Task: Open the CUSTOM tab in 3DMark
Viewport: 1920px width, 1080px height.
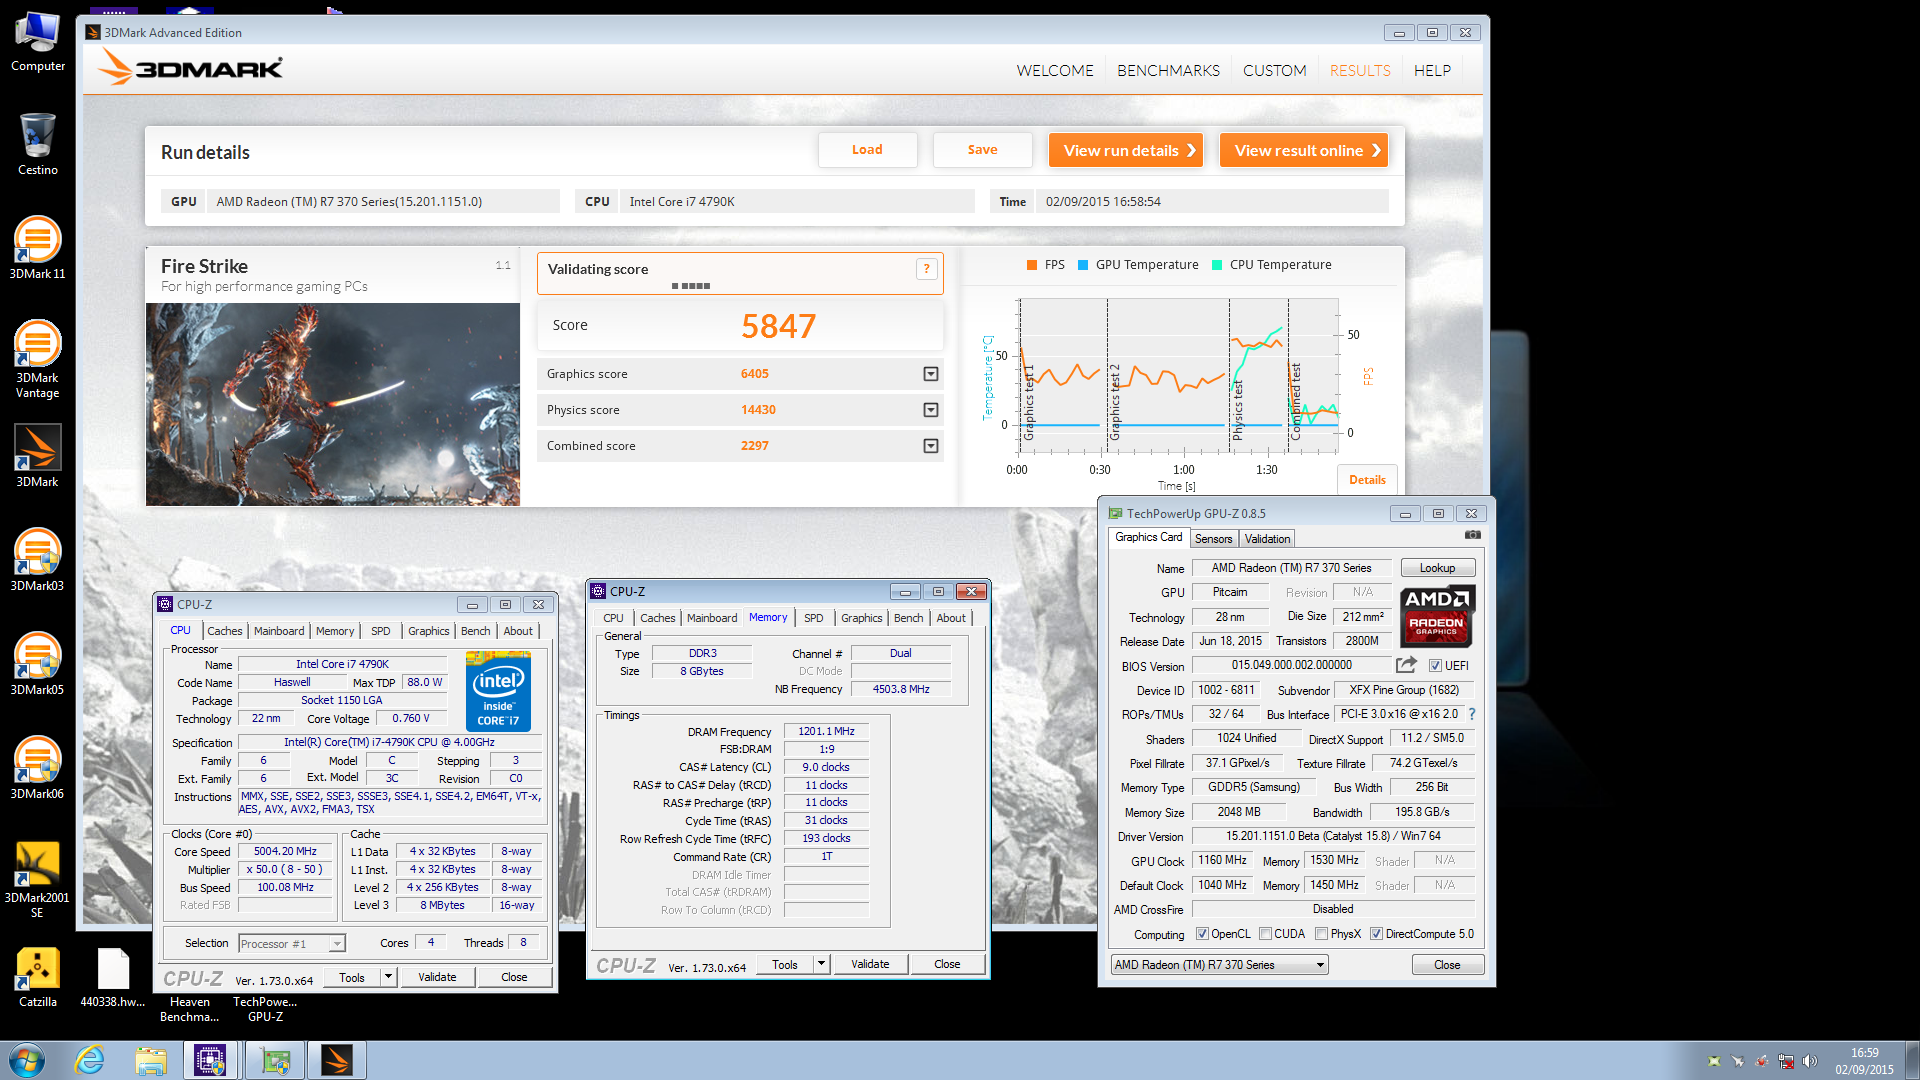Action: point(1274,71)
